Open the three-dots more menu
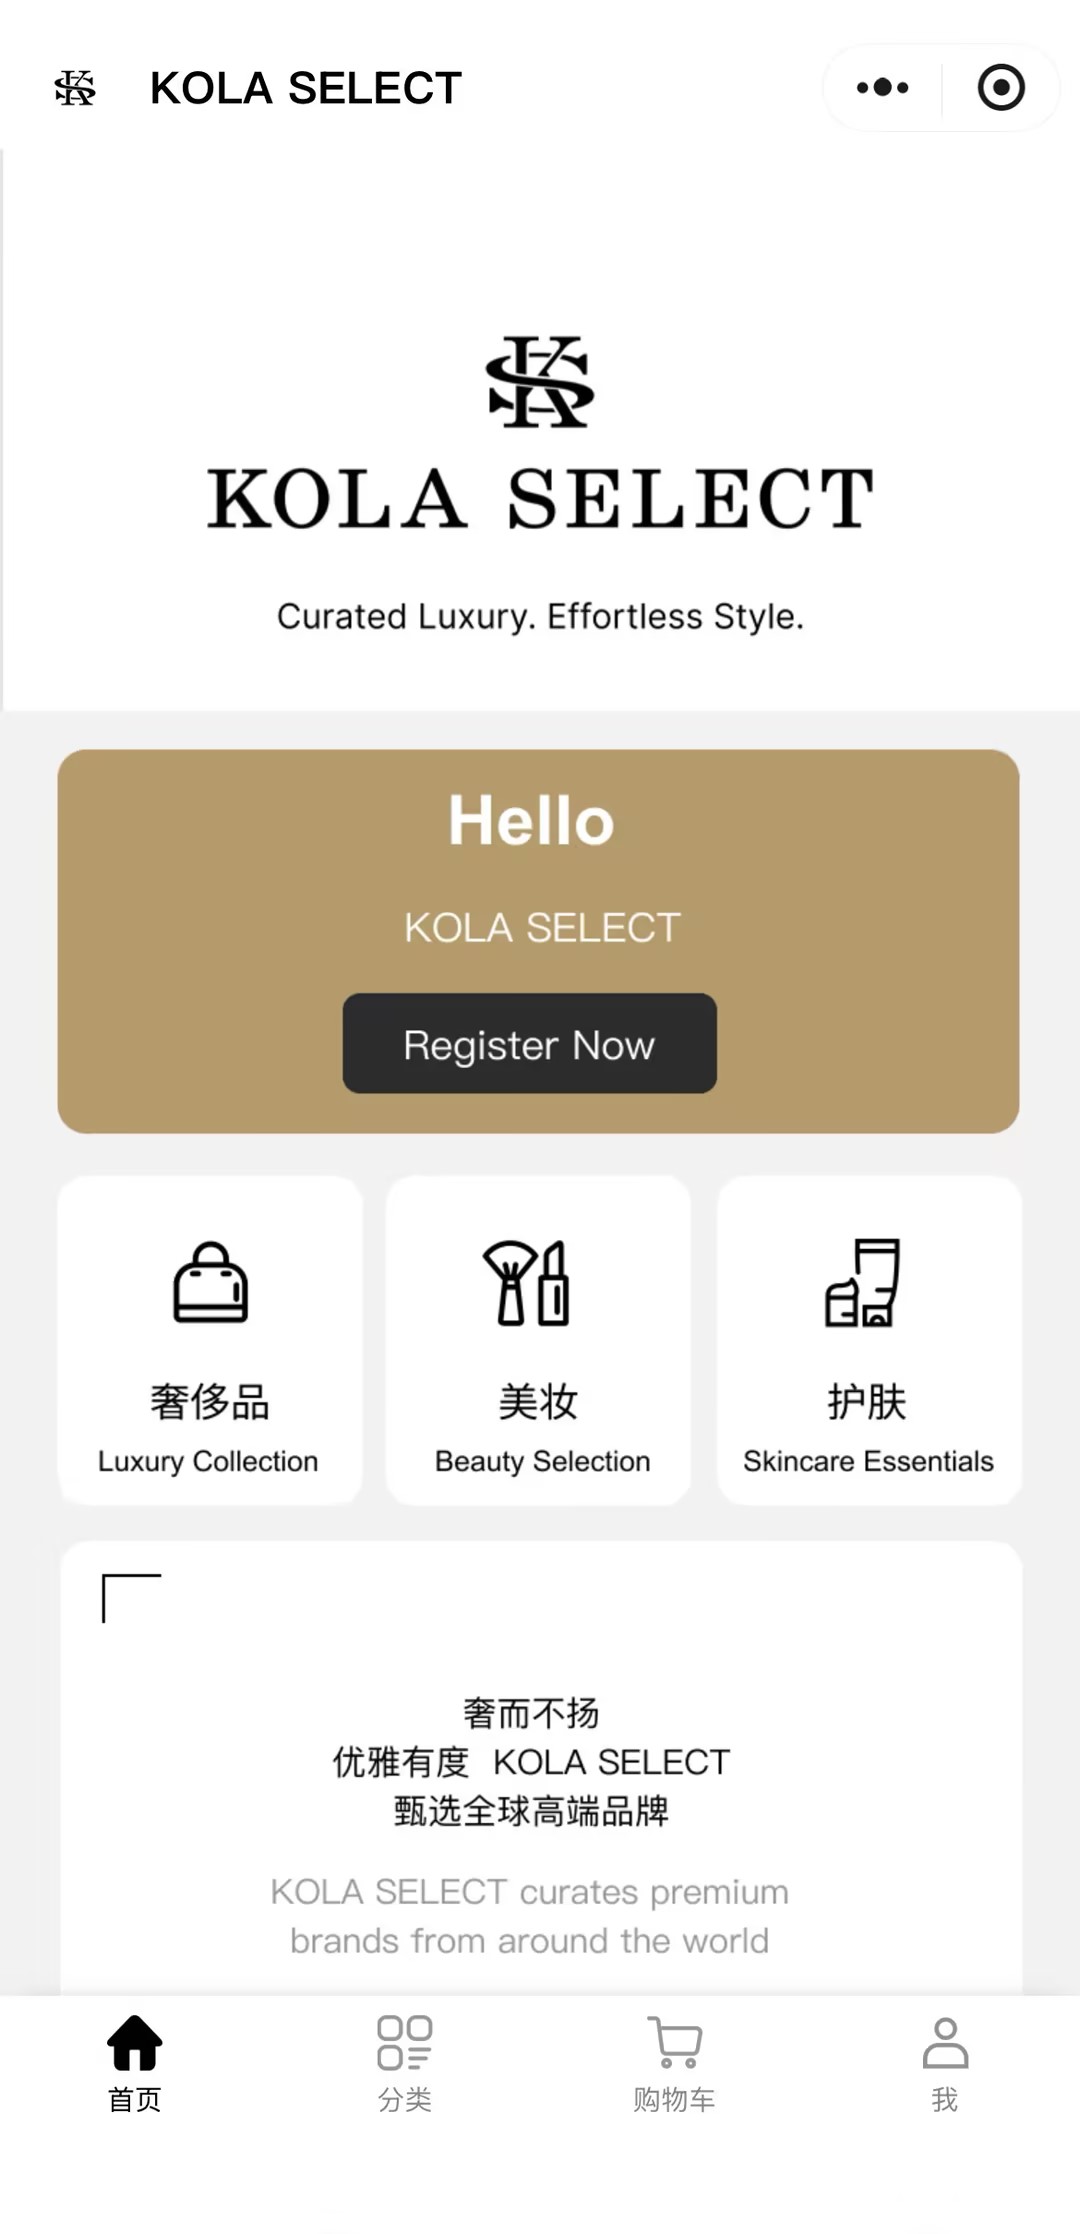 click(x=882, y=88)
